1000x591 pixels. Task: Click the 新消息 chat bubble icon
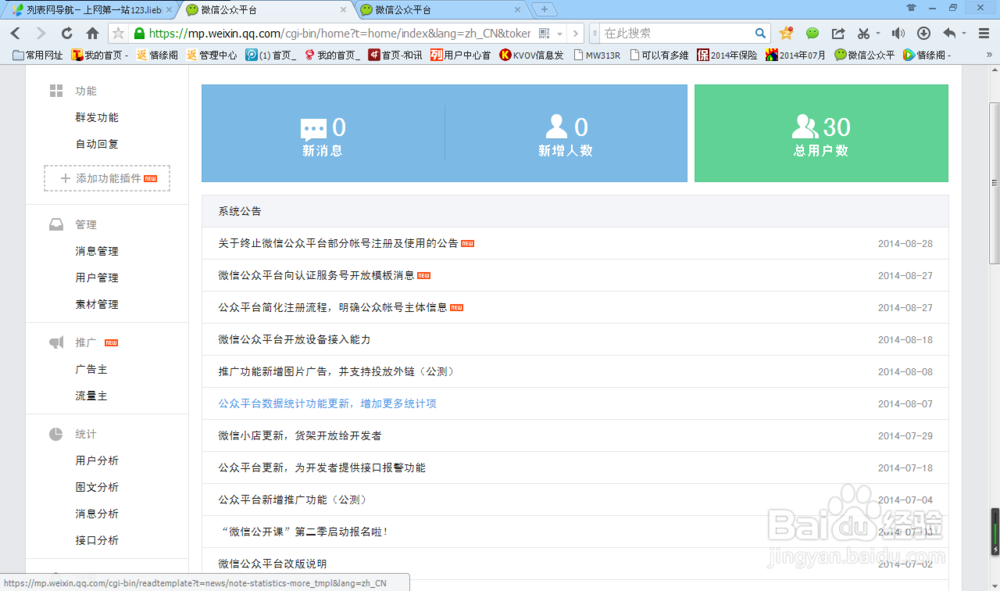tap(313, 129)
